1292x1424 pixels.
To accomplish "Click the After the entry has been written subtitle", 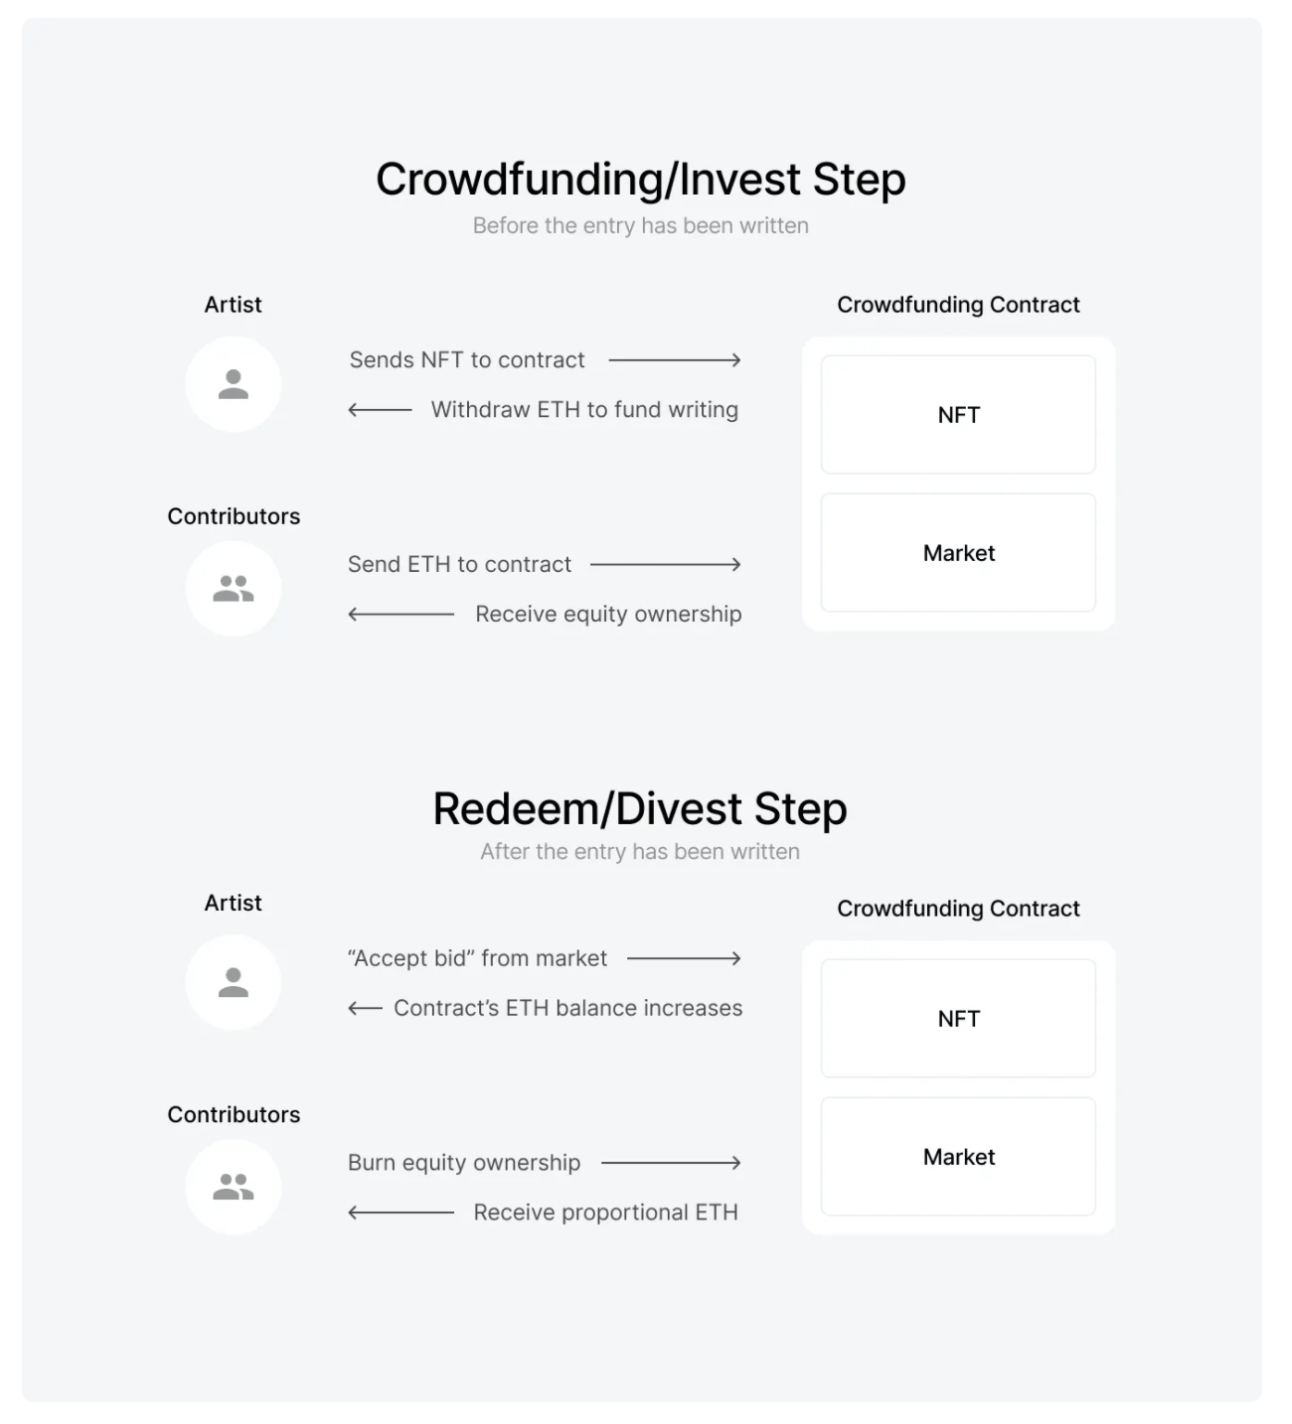I will pos(640,852).
